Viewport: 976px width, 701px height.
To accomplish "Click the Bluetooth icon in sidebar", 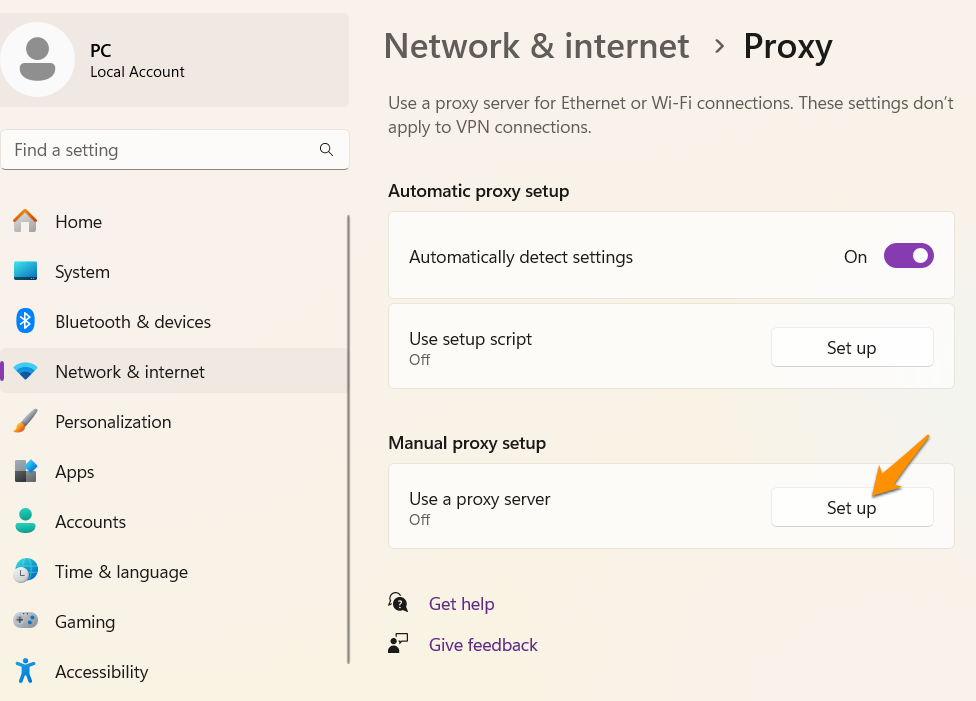I will [25, 321].
